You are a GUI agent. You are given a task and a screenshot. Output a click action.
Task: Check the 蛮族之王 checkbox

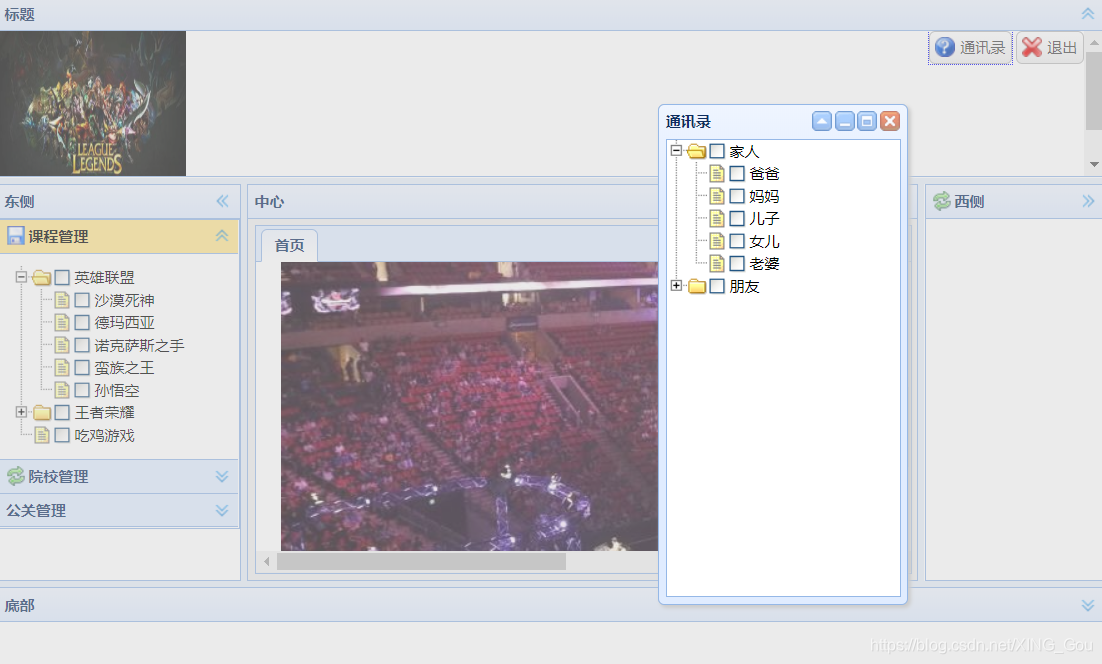pos(82,367)
